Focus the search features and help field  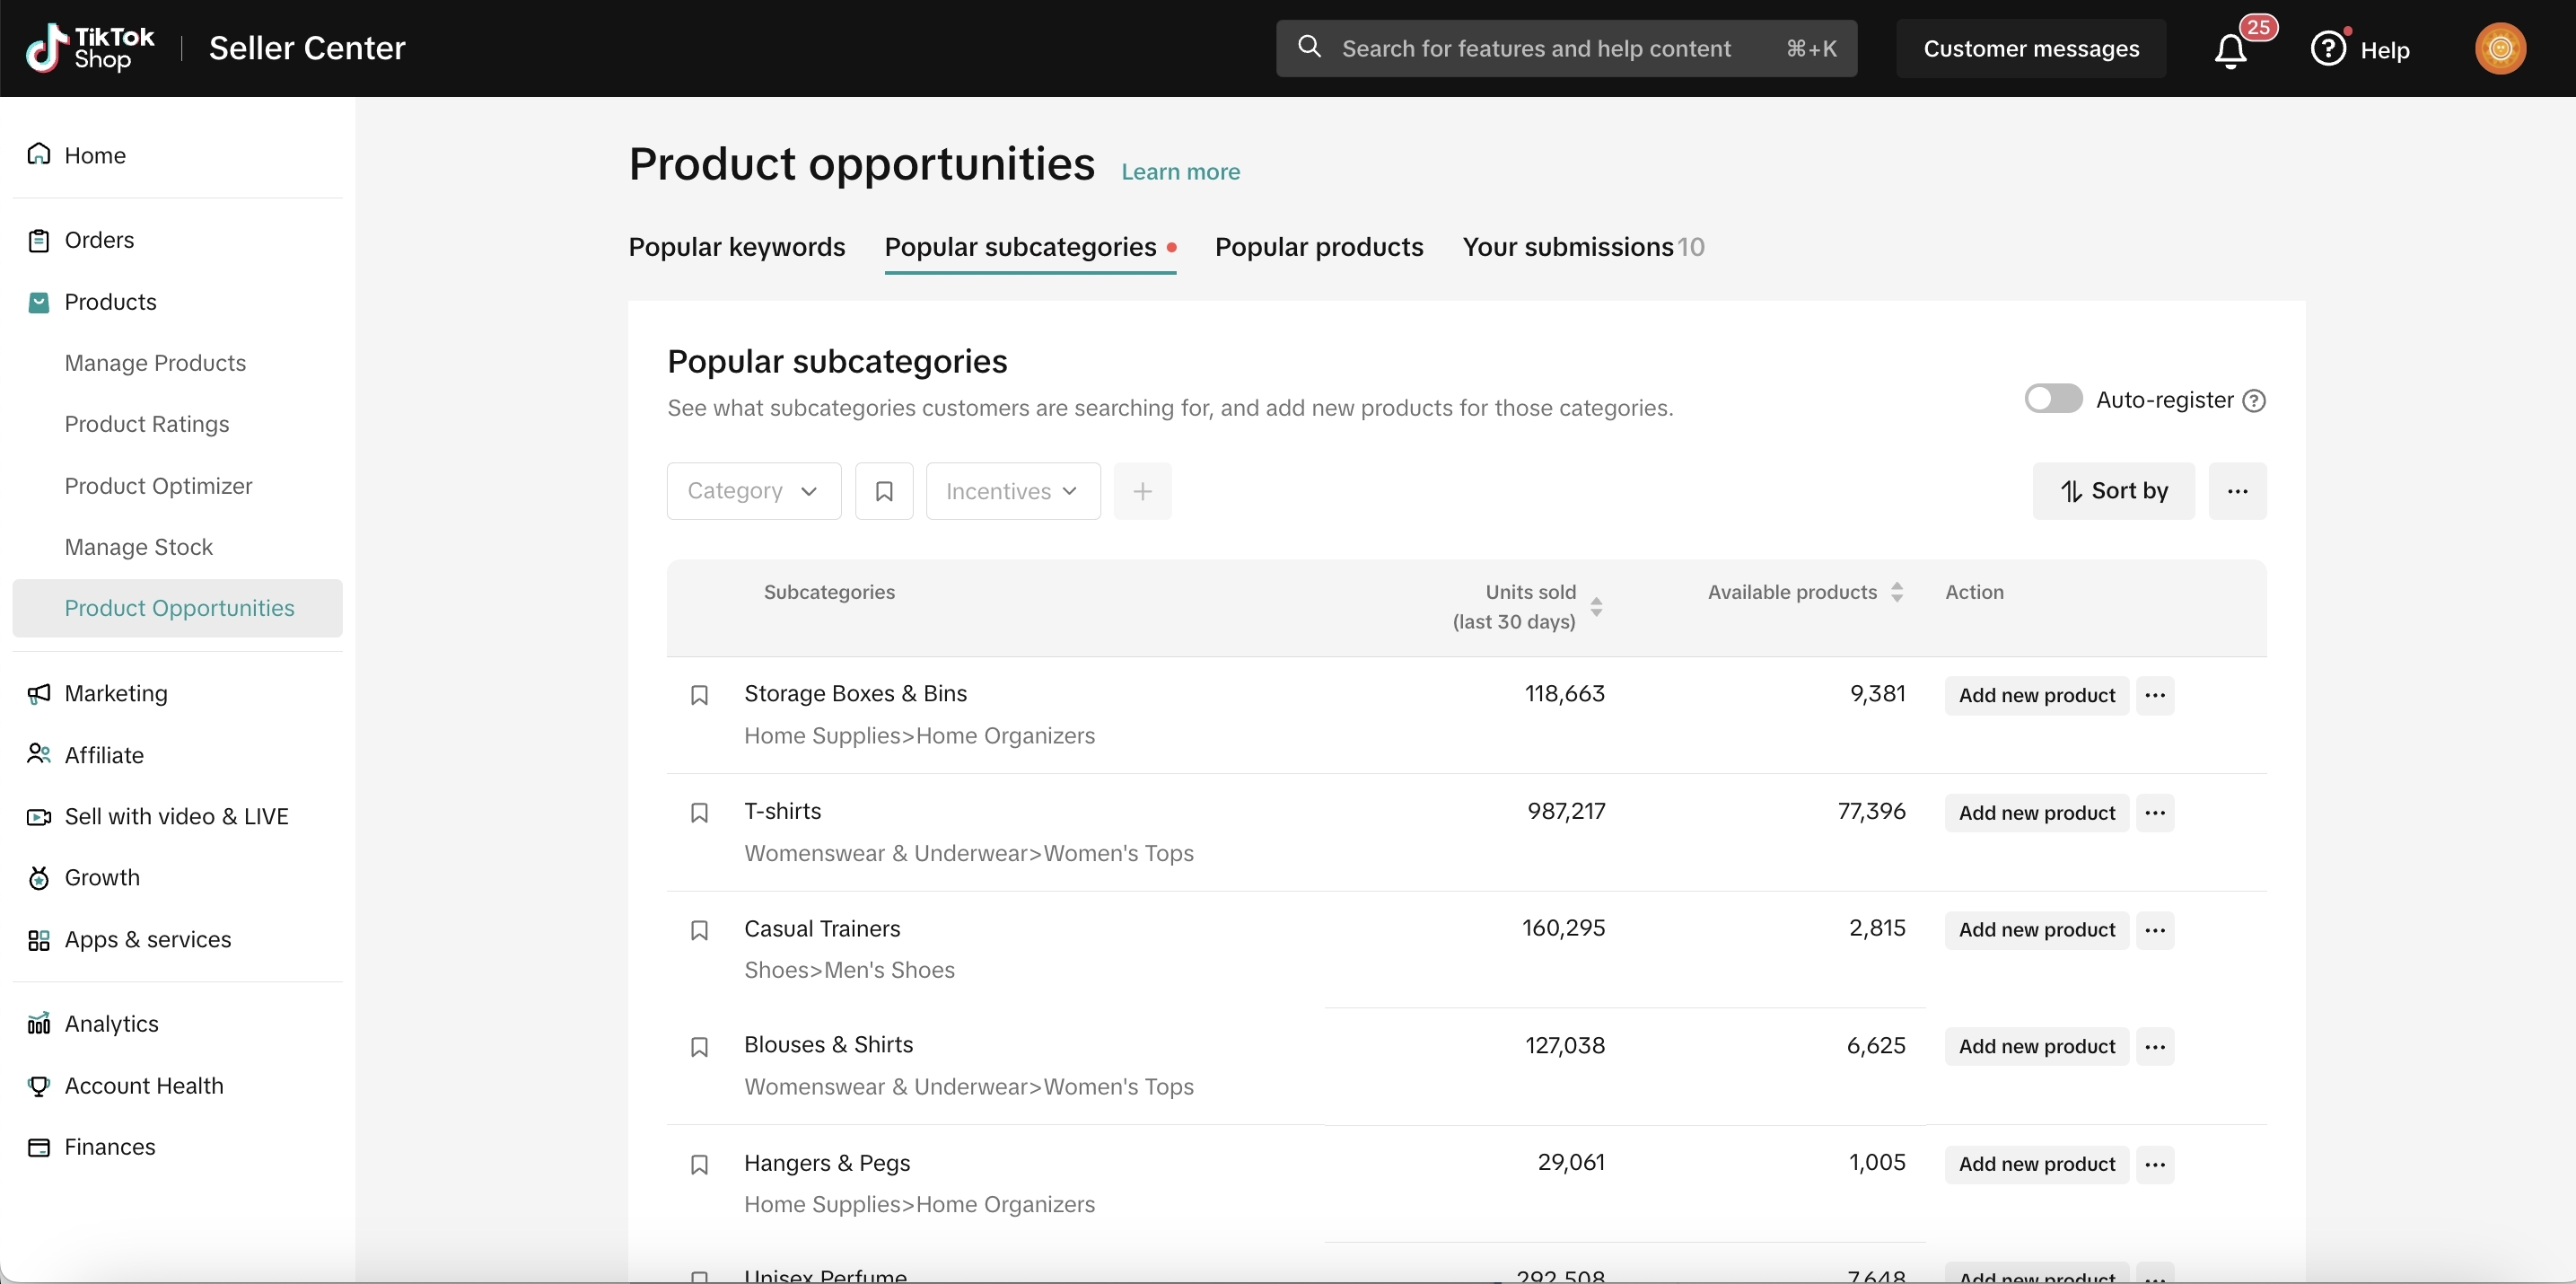point(1566,49)
